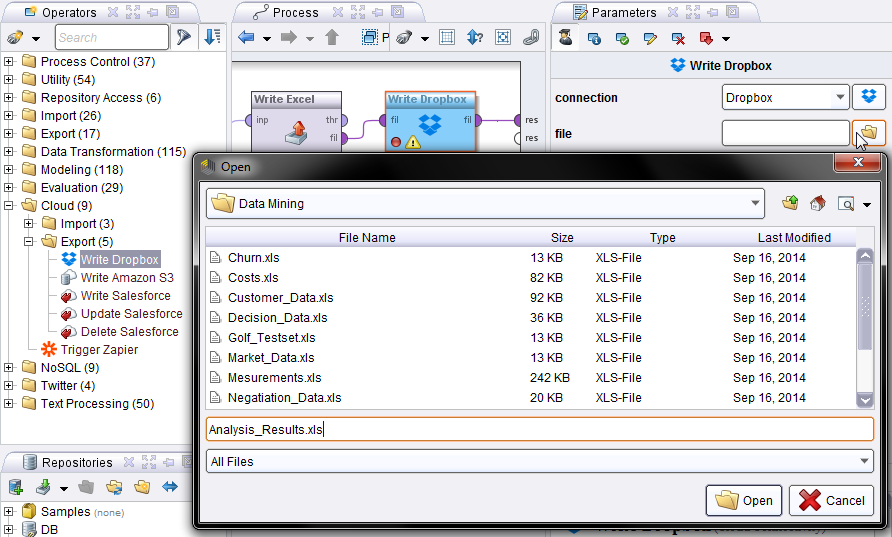This screenshot has width=892, height=537.
Task: Expand the Data Transformation (115) folder
Action: [9, 152]
